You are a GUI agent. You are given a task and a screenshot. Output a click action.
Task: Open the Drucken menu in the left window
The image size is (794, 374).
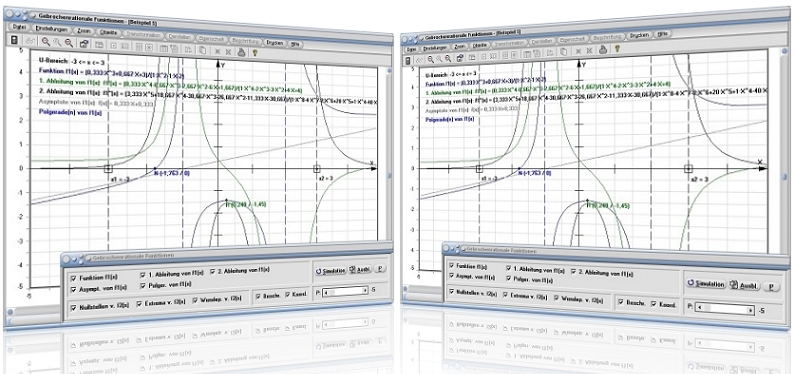click(275, 43)
